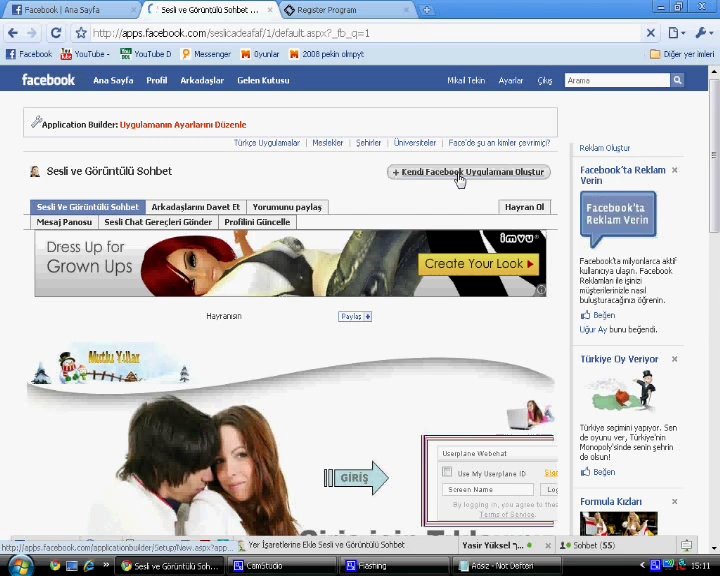Open Uygulamanın Ayarlarını Düzenle link
The width and height of the screenshot is (720, 576).
tap(183, 124)
